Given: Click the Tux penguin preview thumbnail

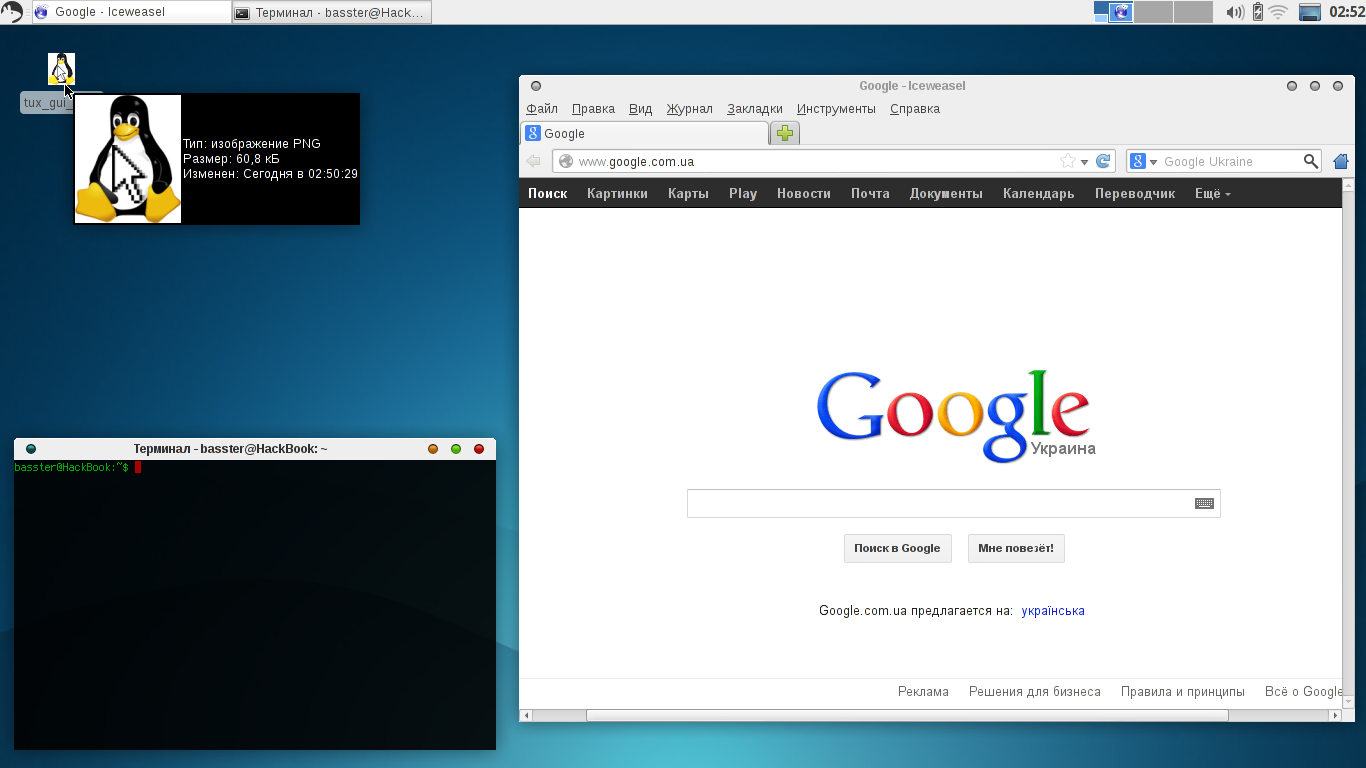Looking at the screenshot, I should 128,159.
